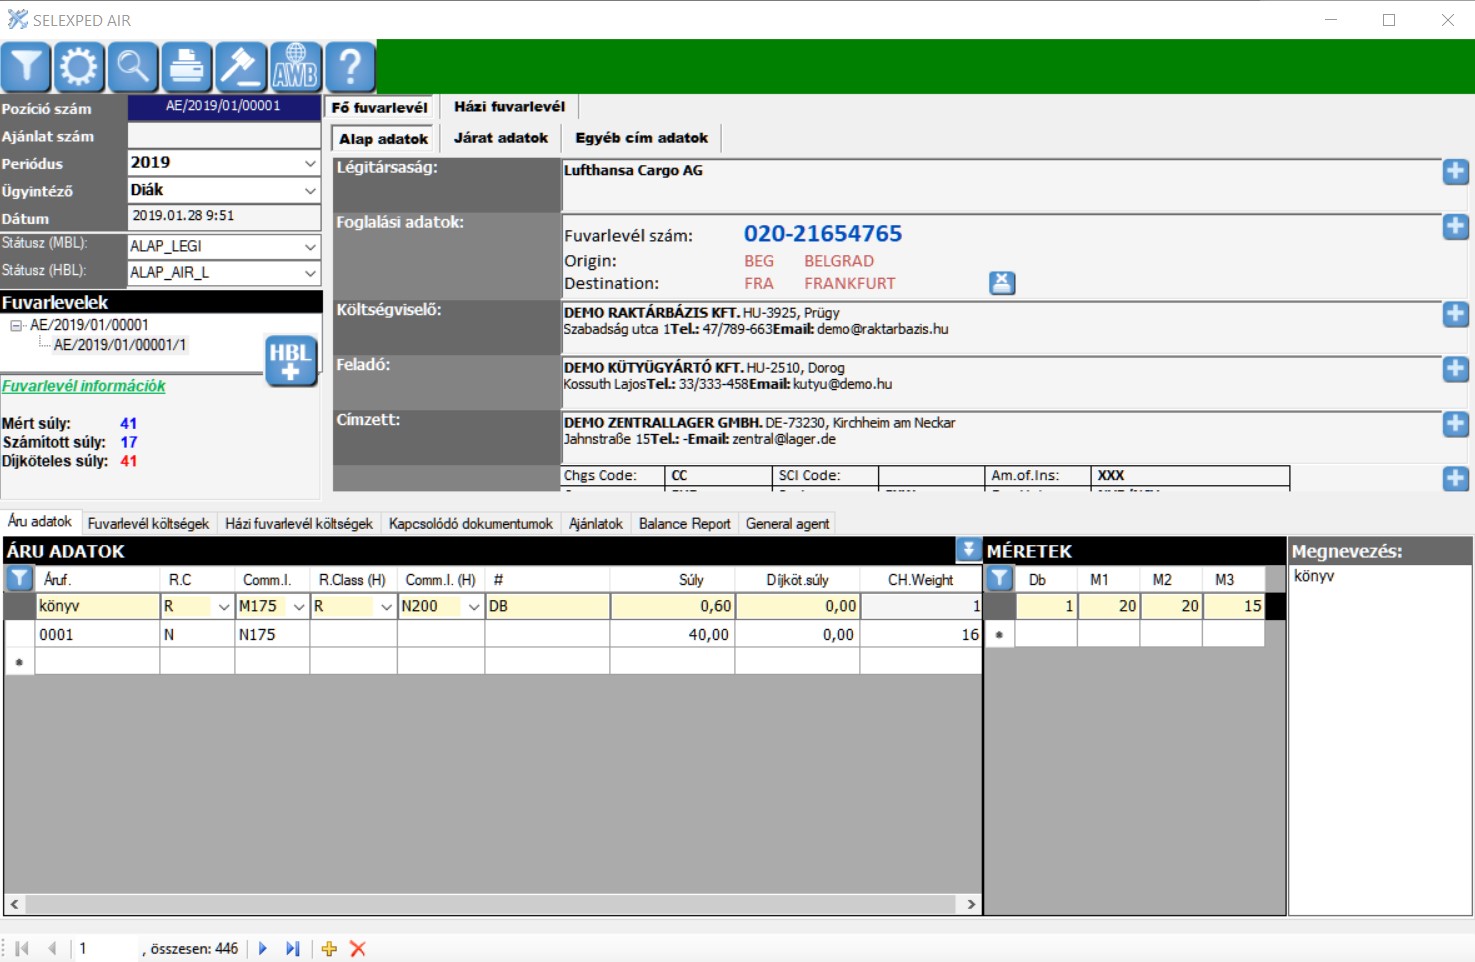Expand the R.C dropdown in the könyv row
Viewport: 1475px width, 962px height.
[x=224, y=606]
